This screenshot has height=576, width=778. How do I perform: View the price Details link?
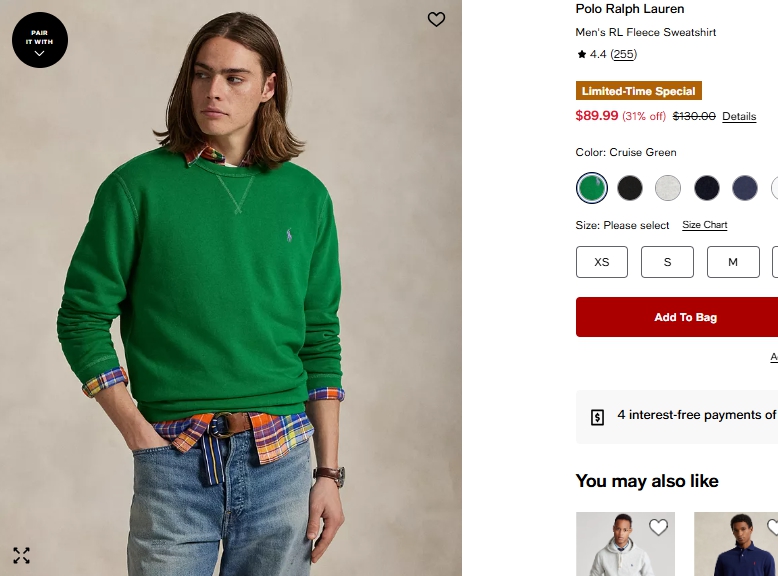(739, 117)
